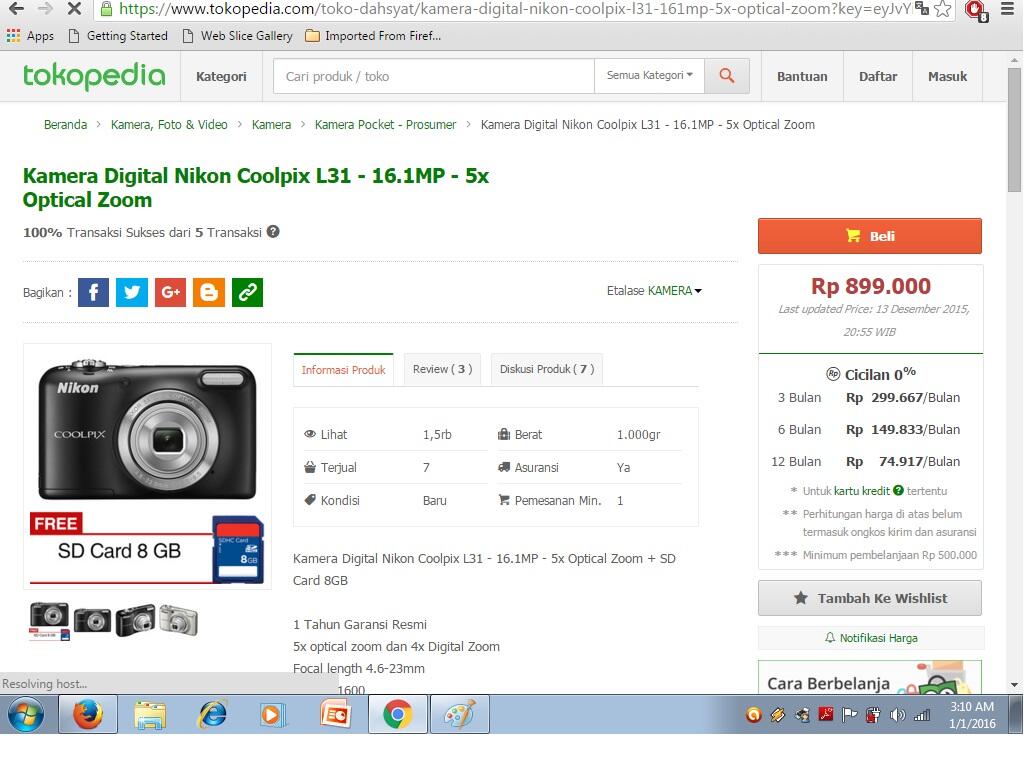
Task: Click the page vertical scrollbar thumb
Action: coord(1014,129)
